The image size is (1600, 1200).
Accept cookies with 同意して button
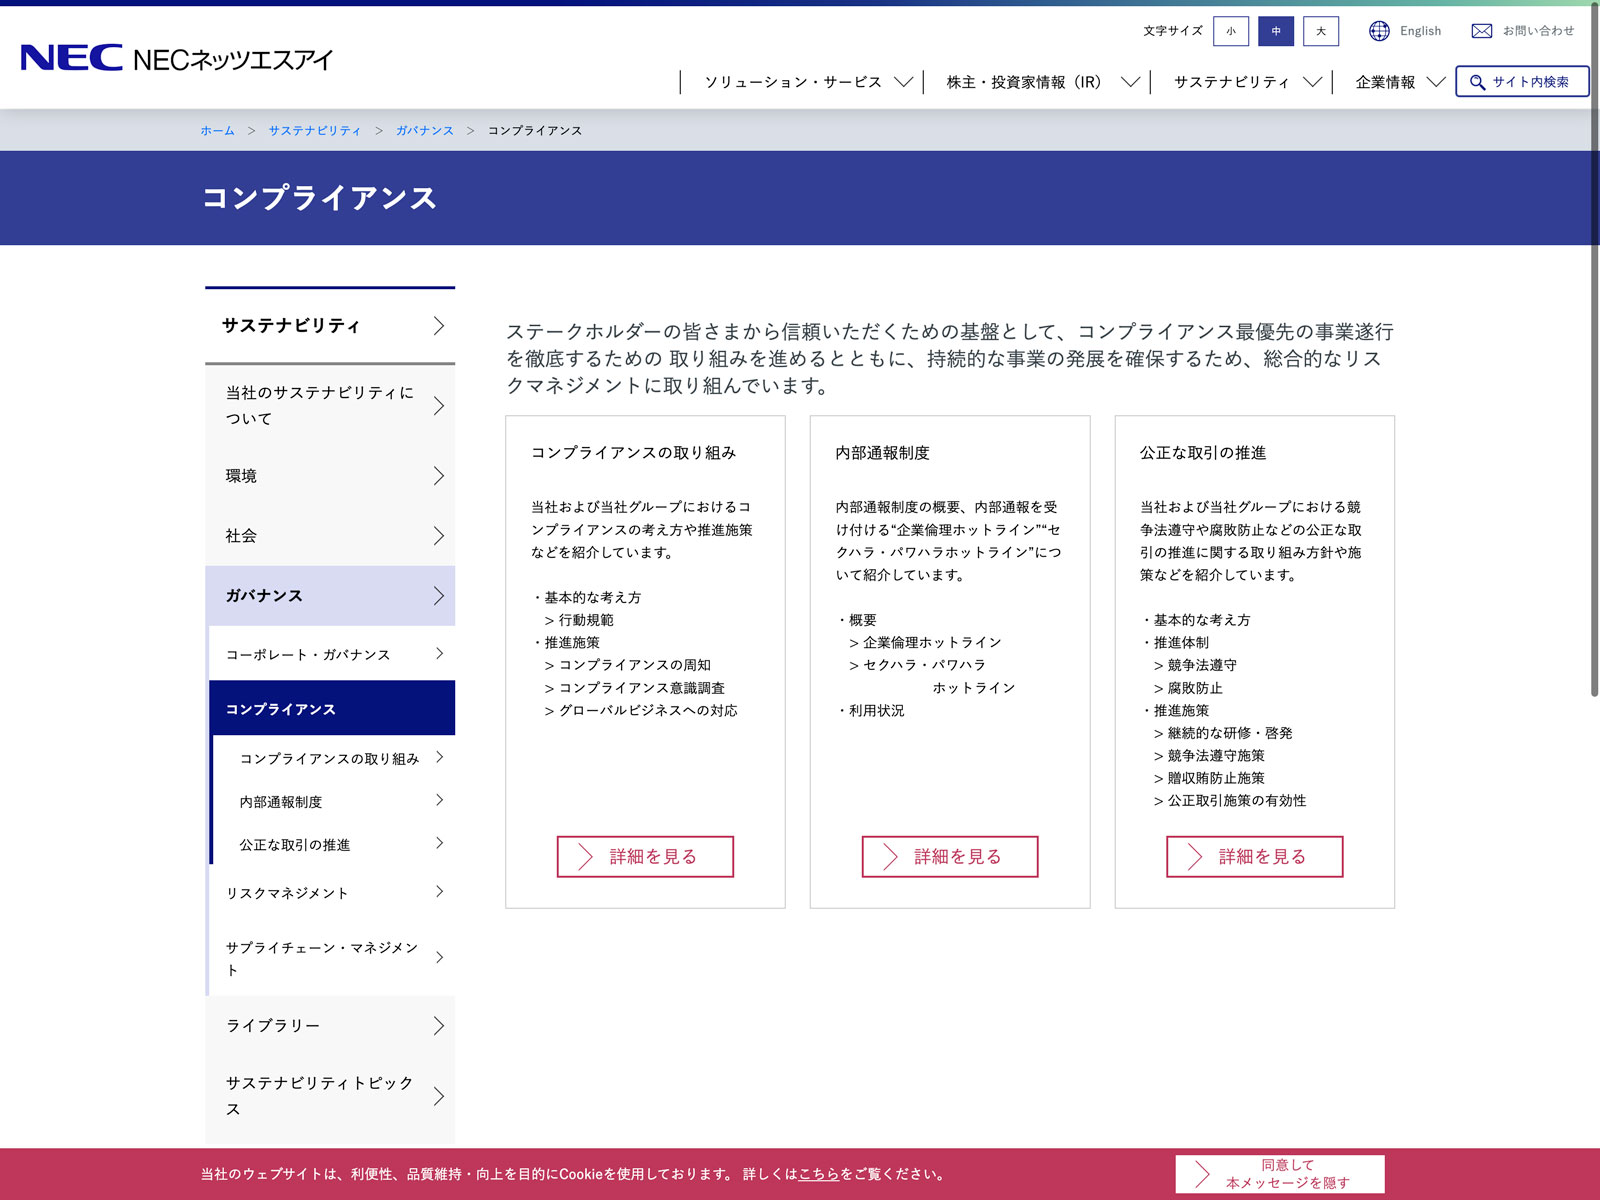coord(1279,1174)
